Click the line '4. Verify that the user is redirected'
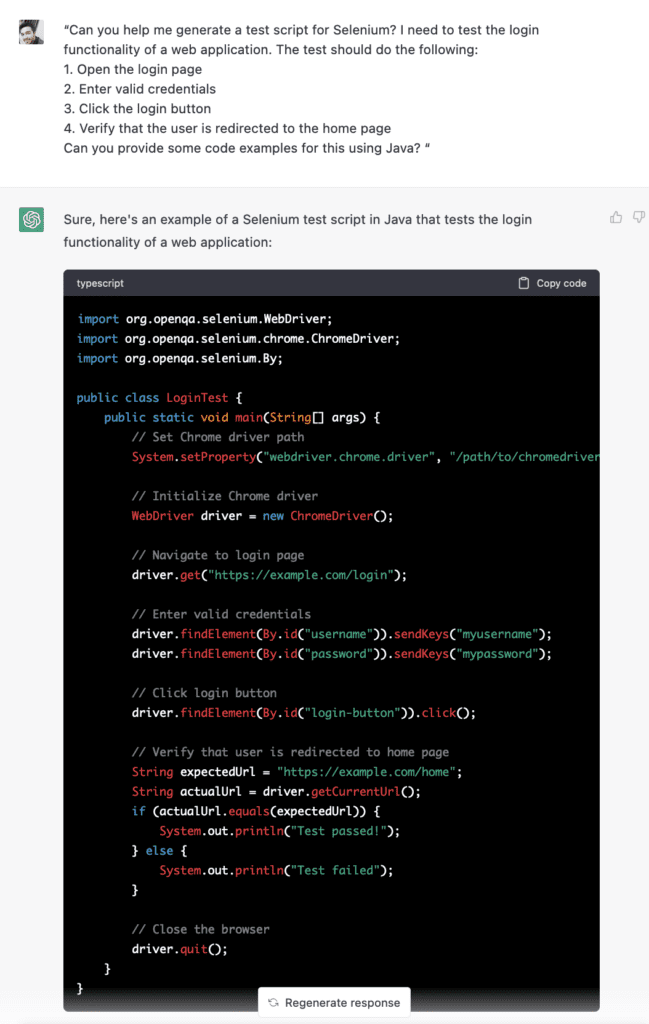The height and width of the screenshot is (1024, 649). pyautogui.click(x=227, y=128)
